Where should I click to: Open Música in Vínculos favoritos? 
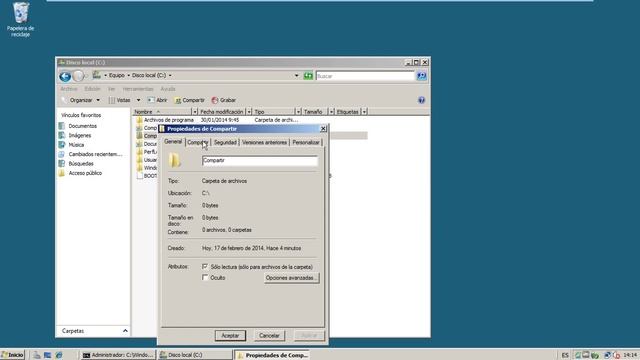pyautogui.click(x=76, y=145)
